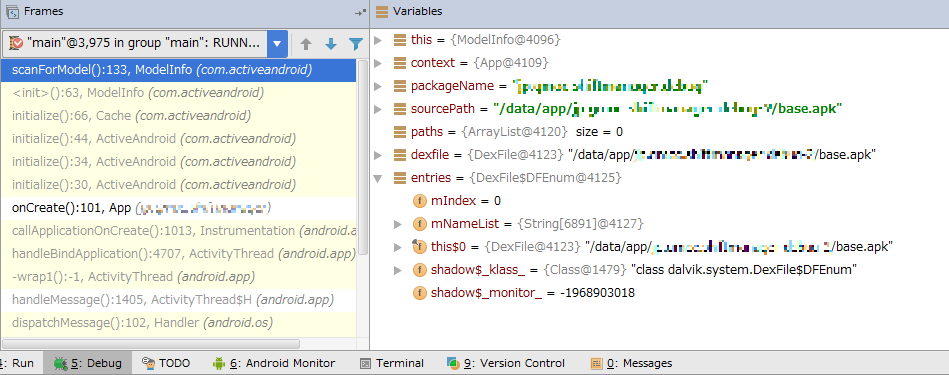Click the shadow$_klass_ field icon
The image size is (949, 375).
[x=419, y=270]
